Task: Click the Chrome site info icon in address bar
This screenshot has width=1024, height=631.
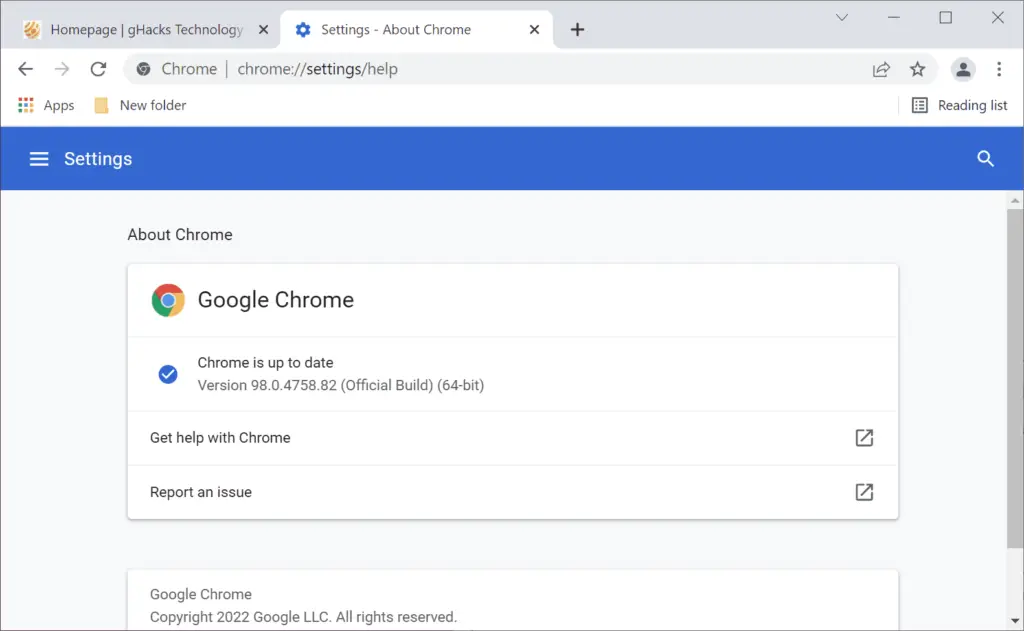Action: [144, 69]
